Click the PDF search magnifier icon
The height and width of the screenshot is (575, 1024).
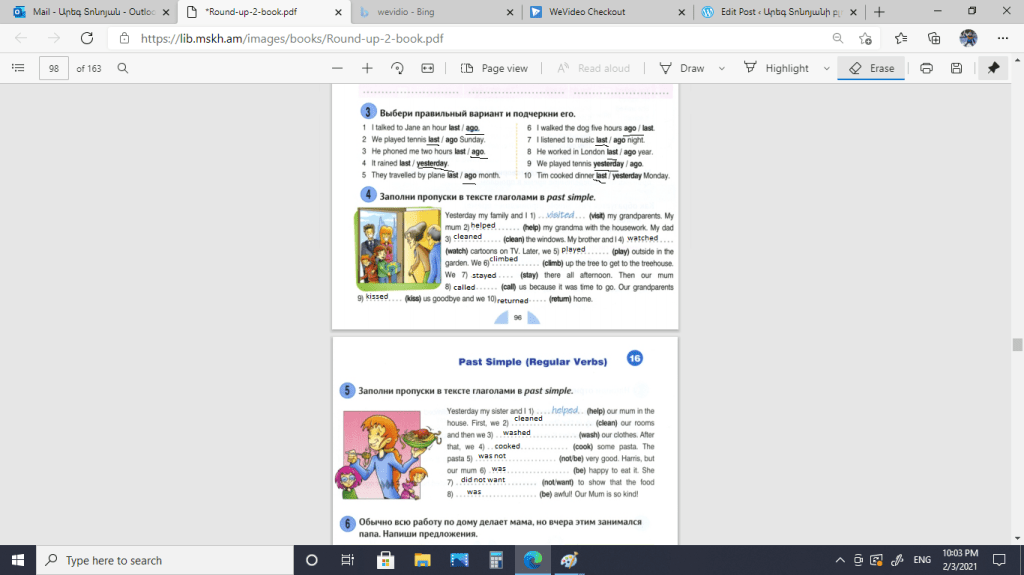coord(123,68)
